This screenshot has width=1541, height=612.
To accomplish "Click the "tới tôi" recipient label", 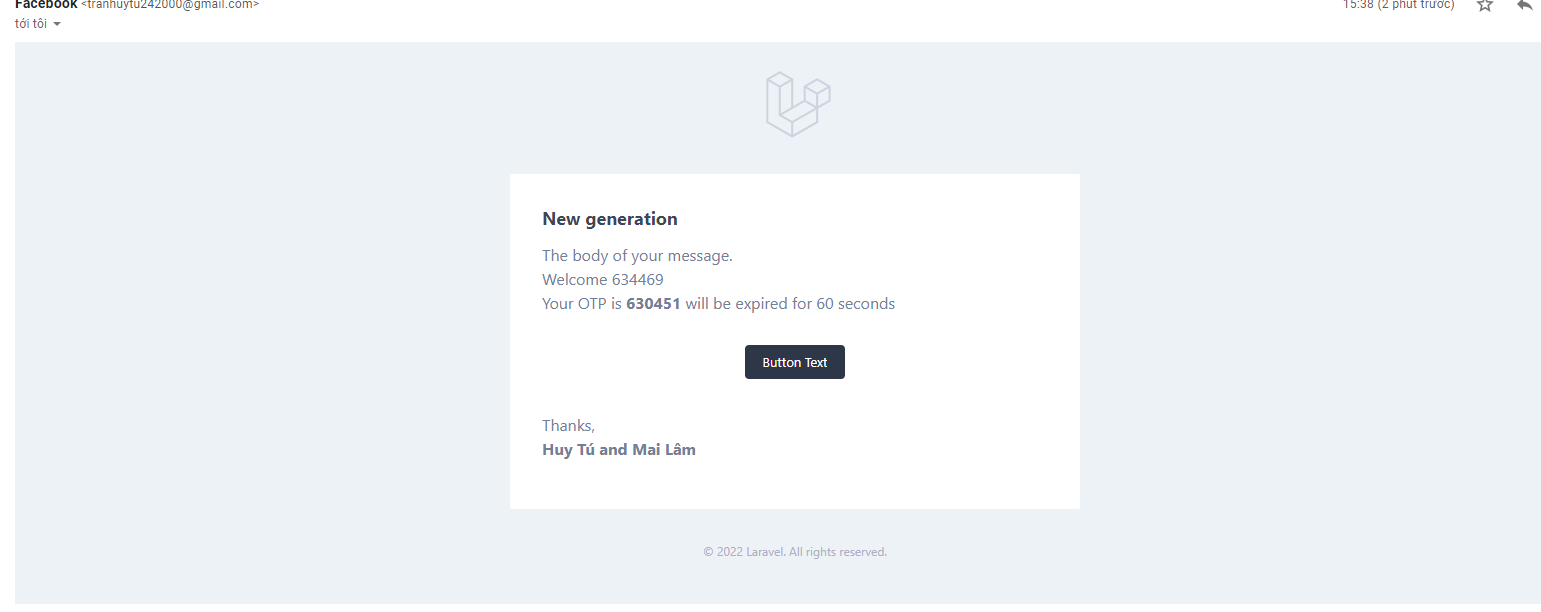I will pyautogui.click(x=31, y=24).
